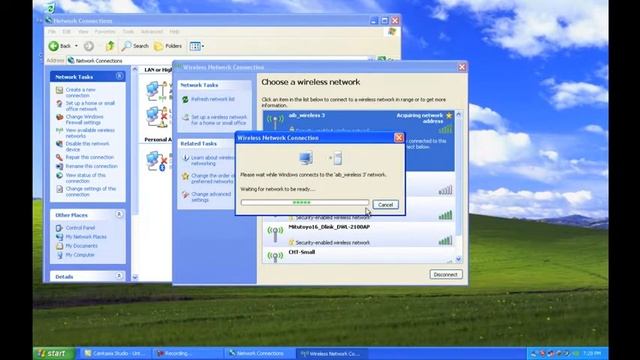Click the first LAN connection icon
The image size is (640, 360).
(x=156, y=91)
